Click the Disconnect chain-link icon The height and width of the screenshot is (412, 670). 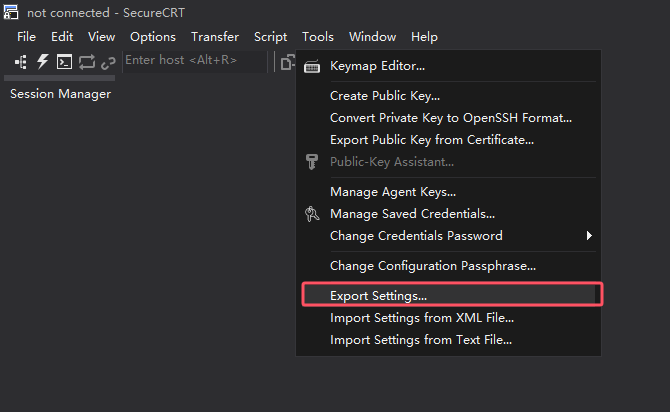[x=108, y=63]
